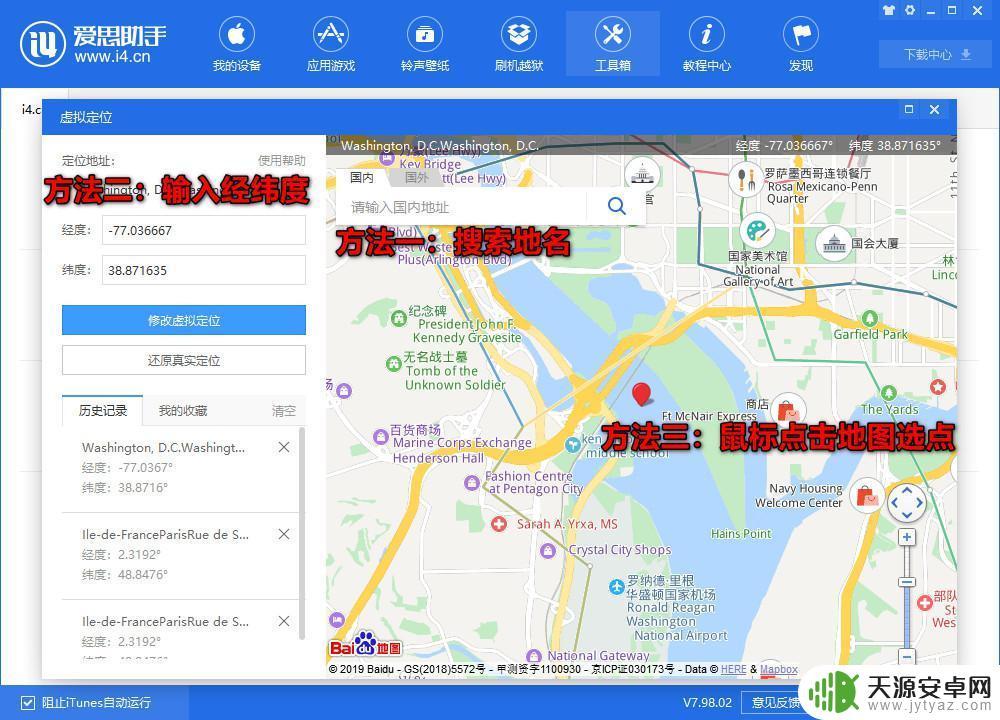The height and width of the screenshot is (720, 1000).
Task: Click Ronald Reagan airport icon
Action: click(x=616, y=587)
